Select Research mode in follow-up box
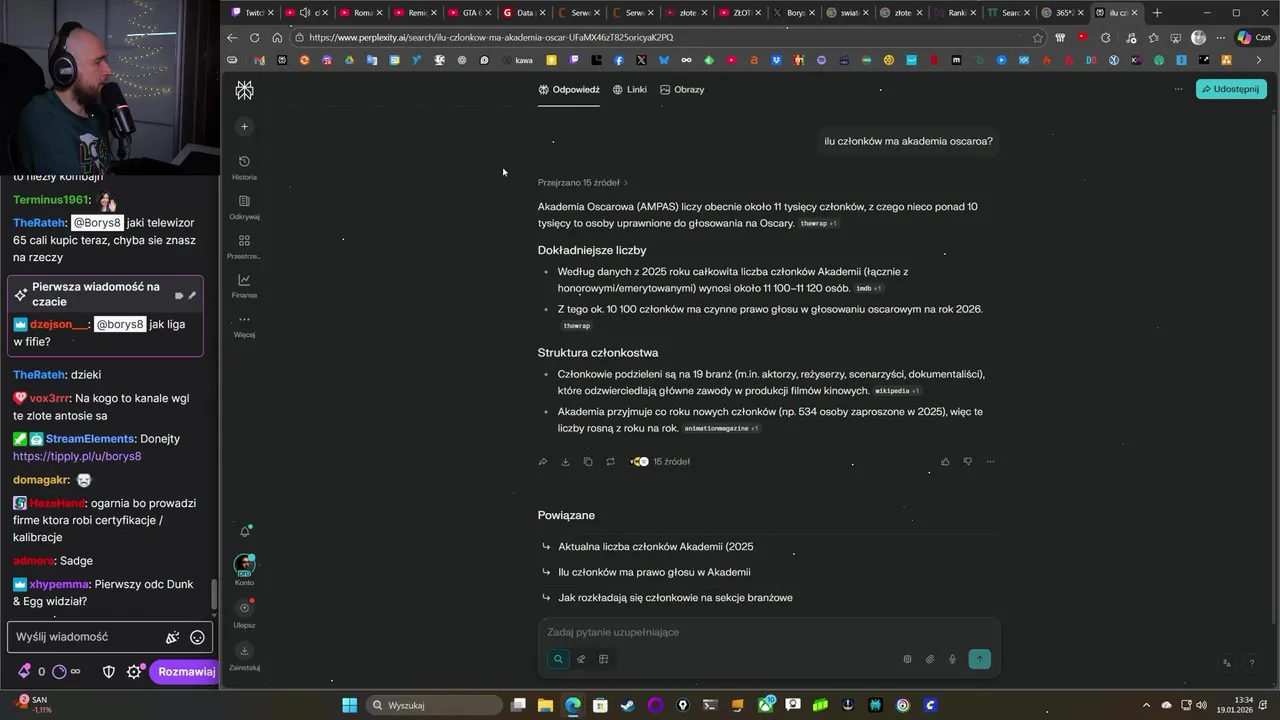The image size is (1280, 720). click(581, 659)
